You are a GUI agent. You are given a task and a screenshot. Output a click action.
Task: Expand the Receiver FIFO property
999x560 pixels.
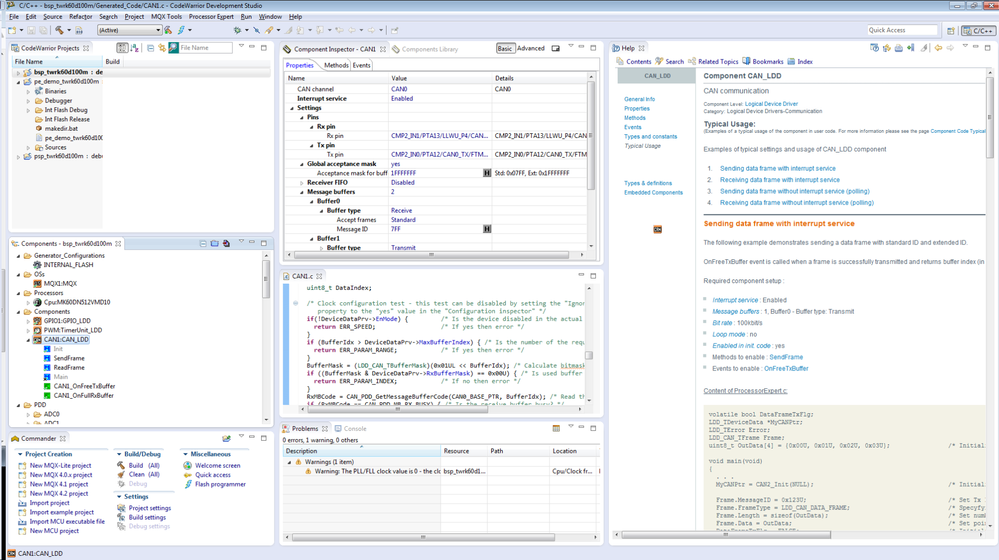pyautogui.click(x=301, y=183)
